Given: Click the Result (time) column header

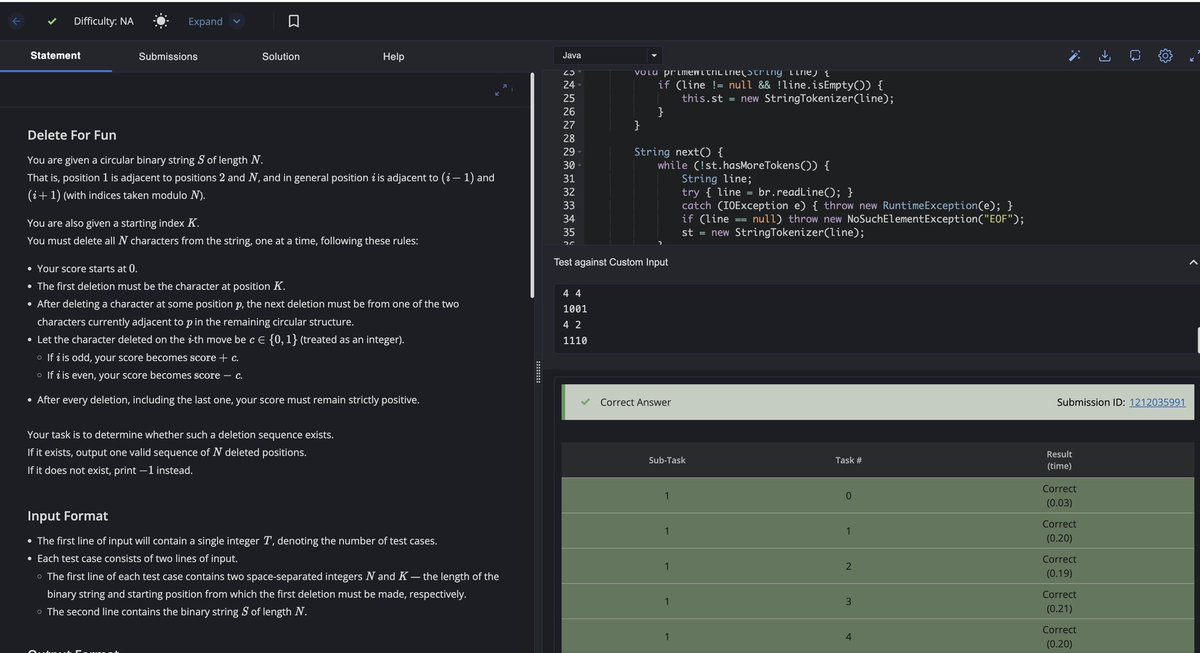Looking at the screenshot, I should 1059,460.
